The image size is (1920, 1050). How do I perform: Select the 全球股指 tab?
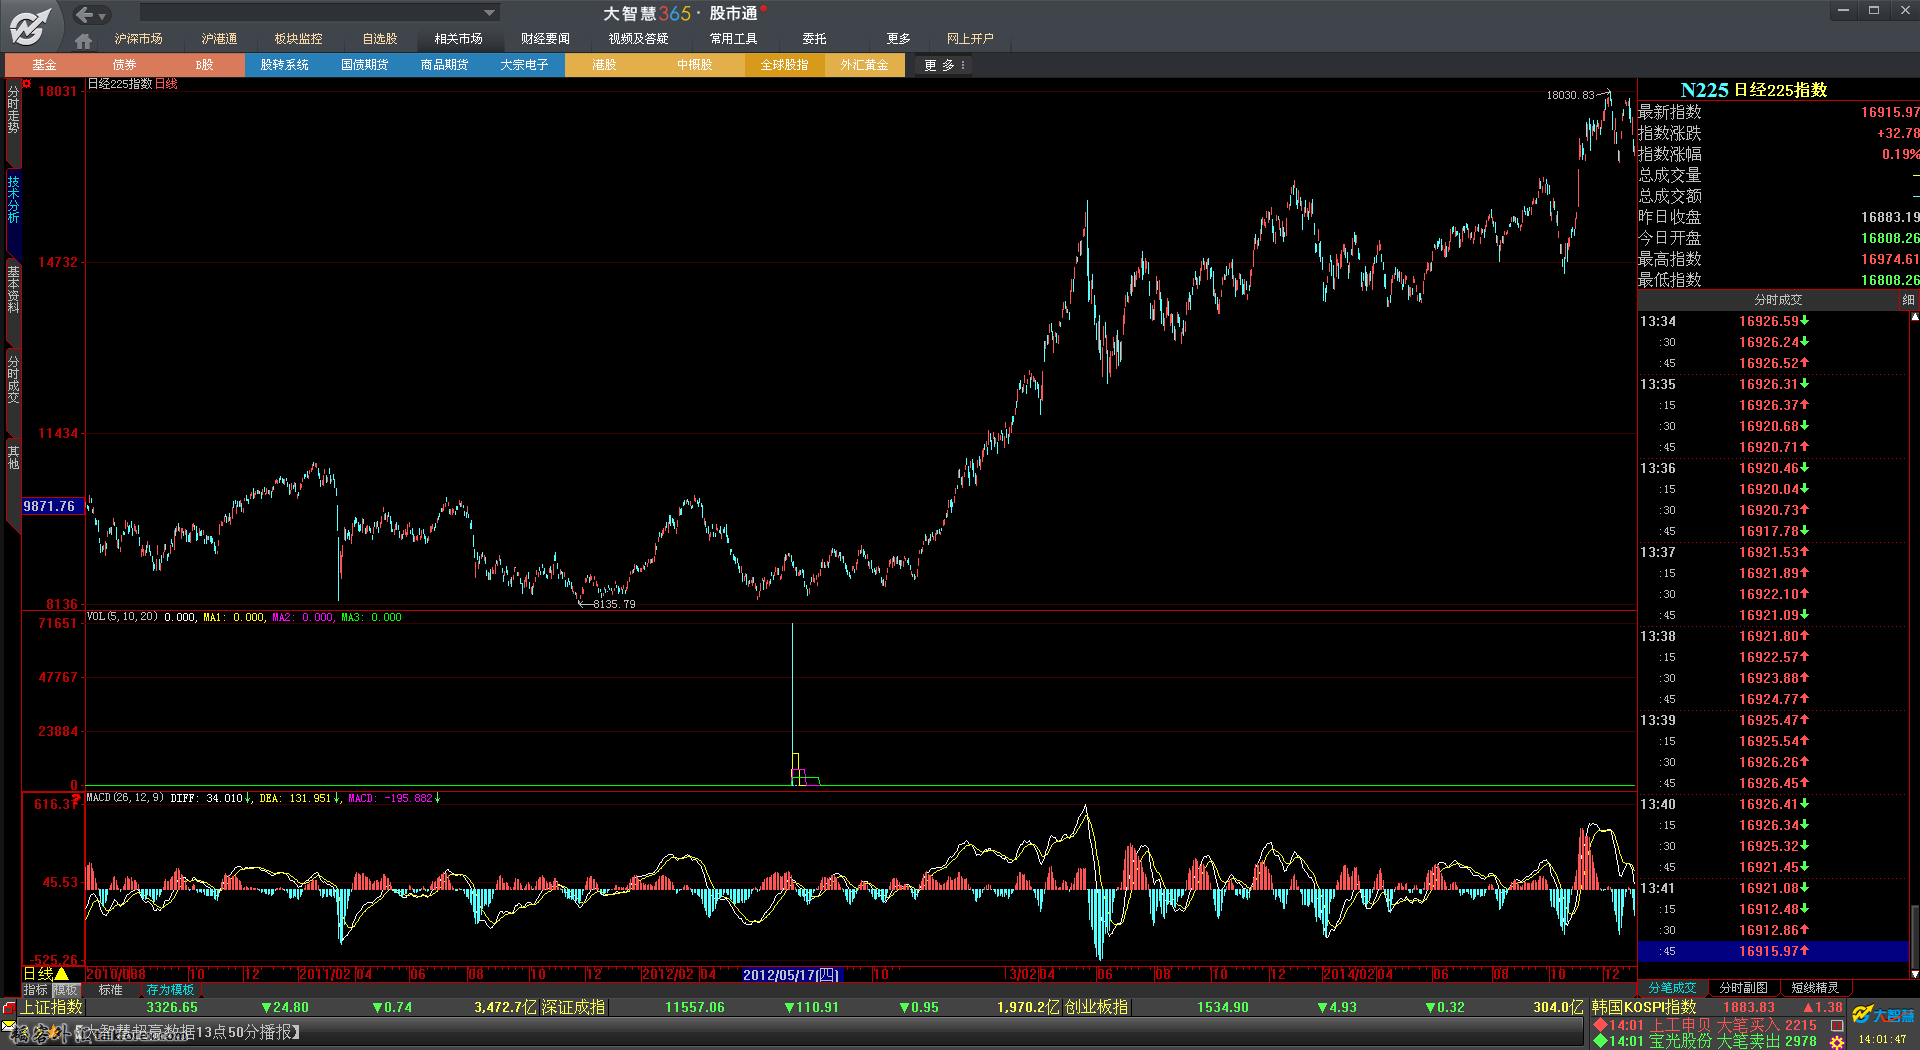[785, 65]
